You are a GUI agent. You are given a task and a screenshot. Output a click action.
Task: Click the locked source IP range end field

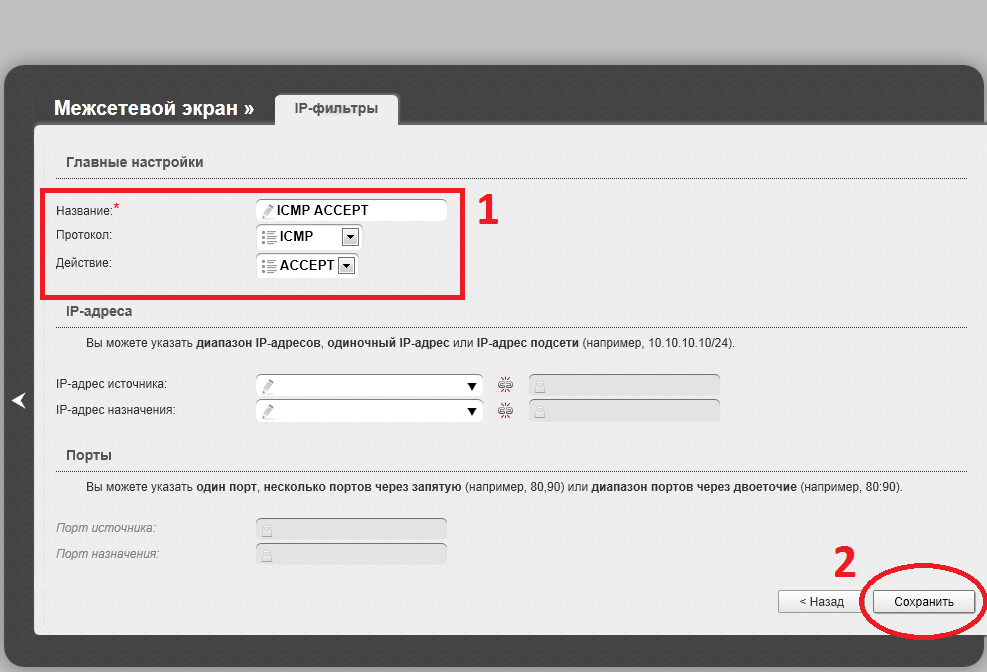pyautogui.click(x=624, y=386)
